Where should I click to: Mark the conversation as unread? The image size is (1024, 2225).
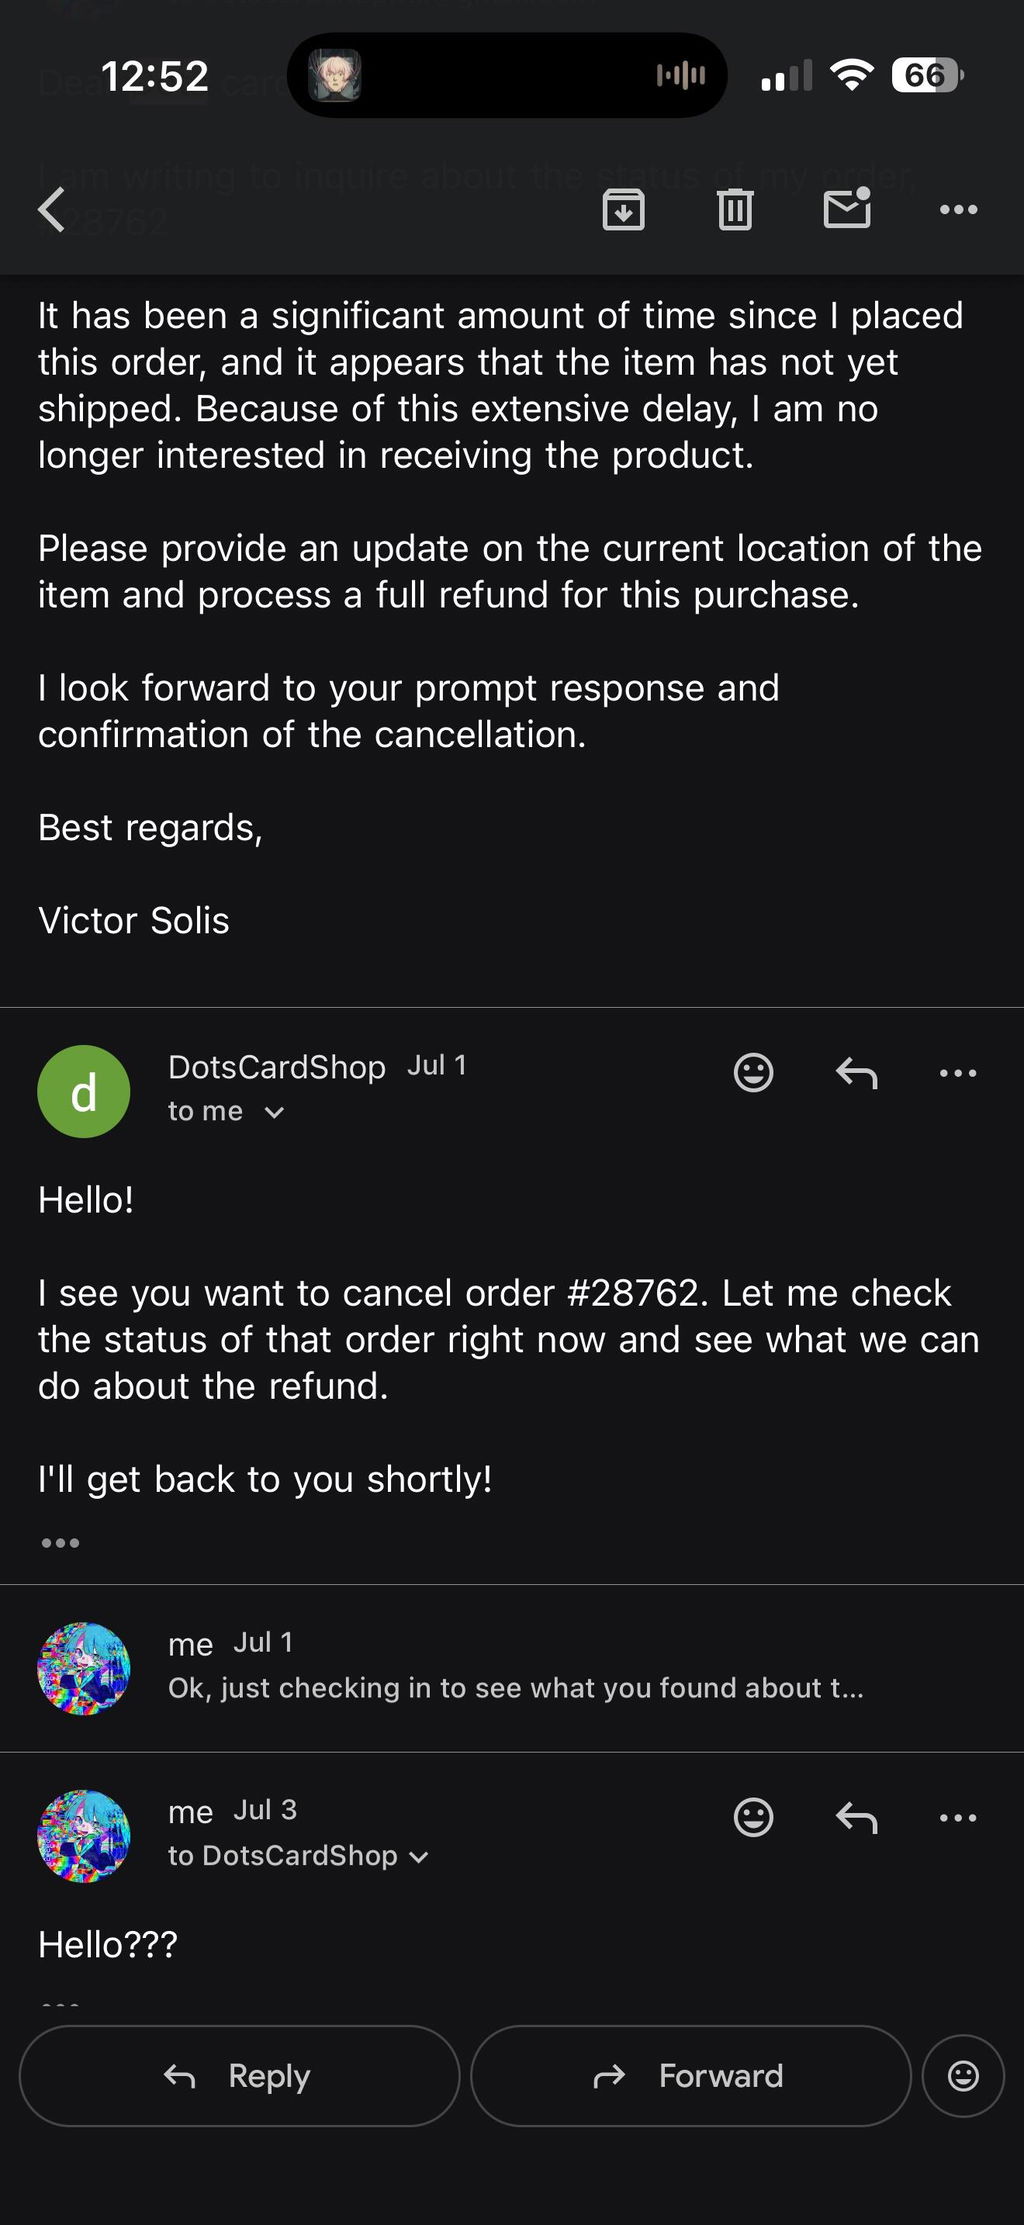847,208
